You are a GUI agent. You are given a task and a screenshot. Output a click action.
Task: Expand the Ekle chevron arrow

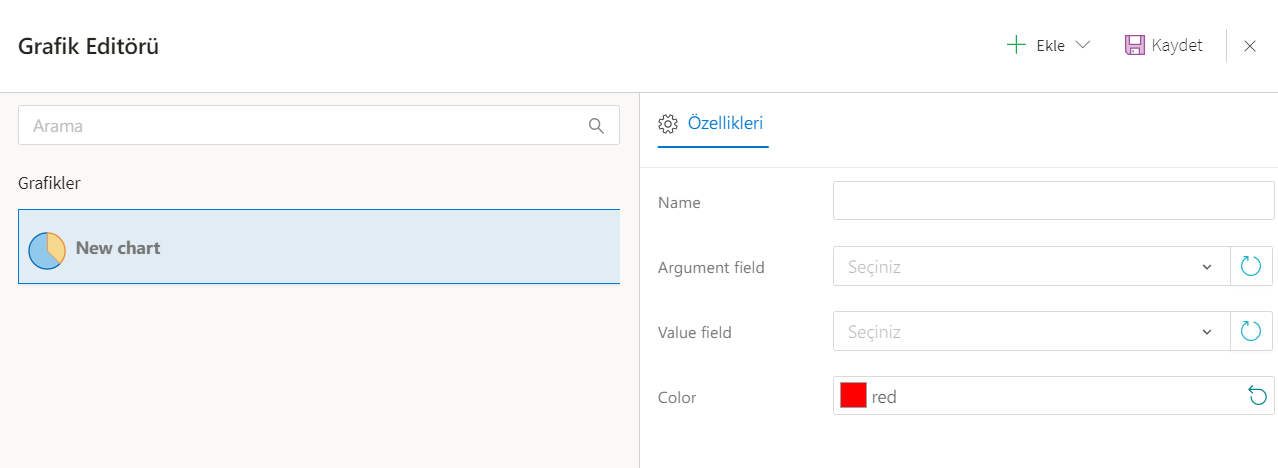point(1081,45)
